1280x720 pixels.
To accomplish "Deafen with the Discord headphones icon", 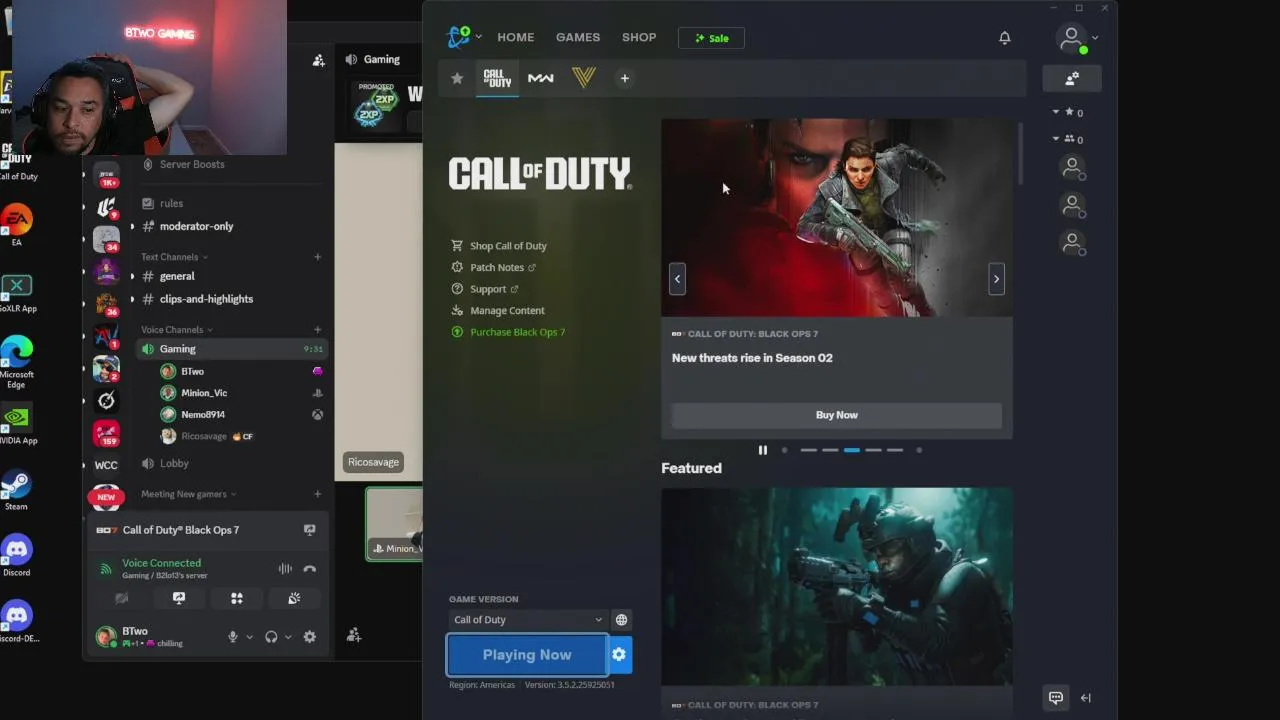I will point(271,637).
